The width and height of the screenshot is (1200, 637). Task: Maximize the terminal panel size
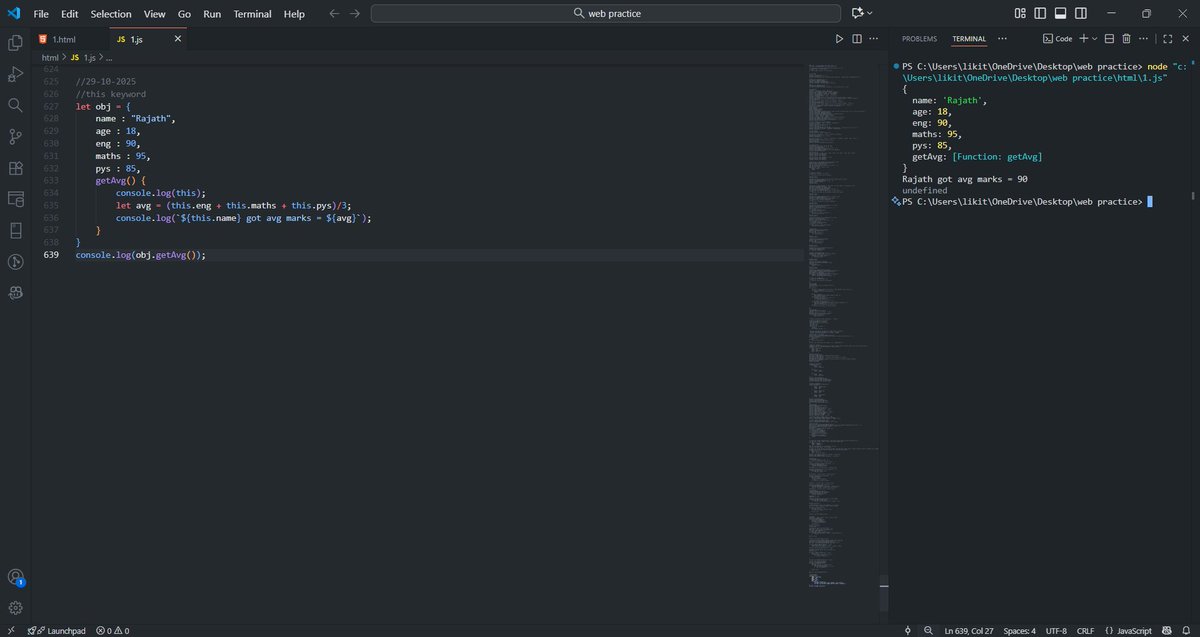[x=1167, y=38]
